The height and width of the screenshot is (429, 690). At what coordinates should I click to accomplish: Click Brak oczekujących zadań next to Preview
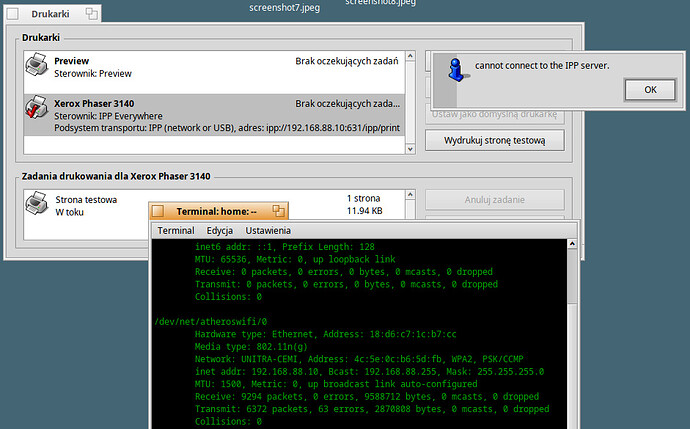[x=347, y=61]
